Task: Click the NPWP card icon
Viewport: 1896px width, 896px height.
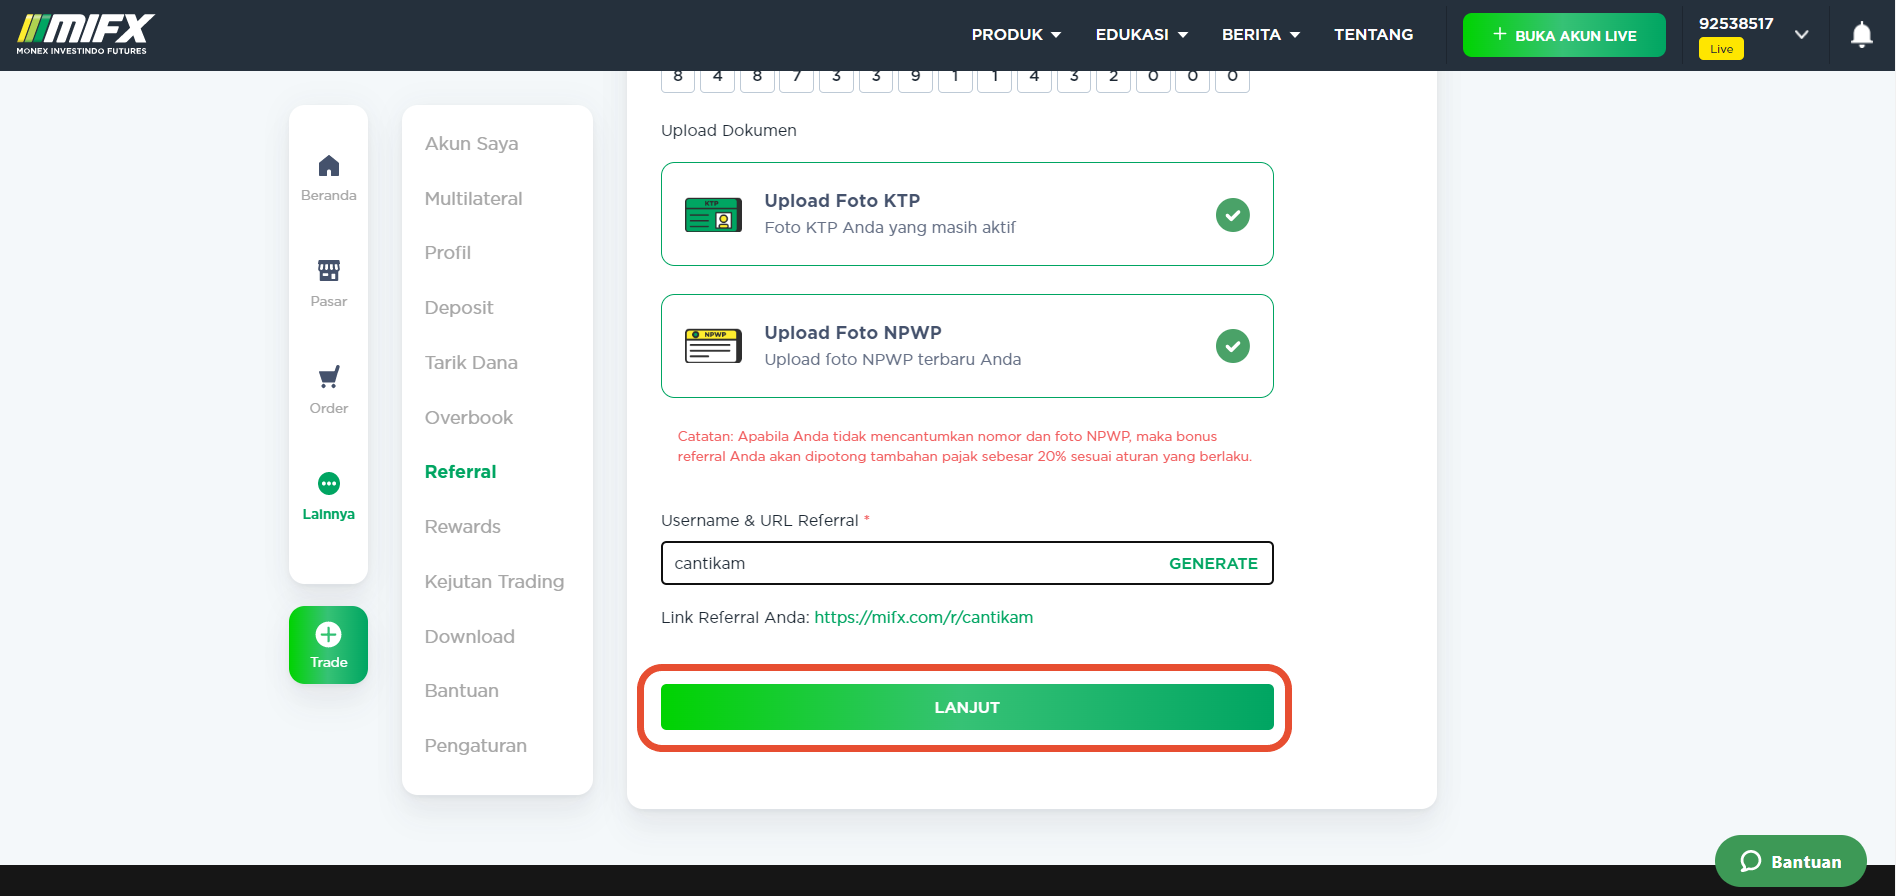Action: click(713, 346)
